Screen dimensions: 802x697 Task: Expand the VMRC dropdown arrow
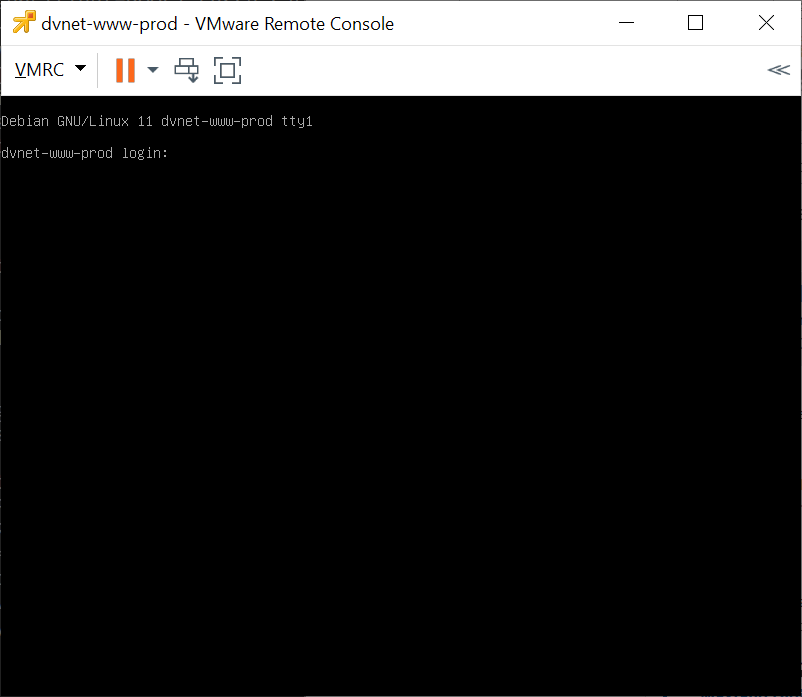(80, 69)
